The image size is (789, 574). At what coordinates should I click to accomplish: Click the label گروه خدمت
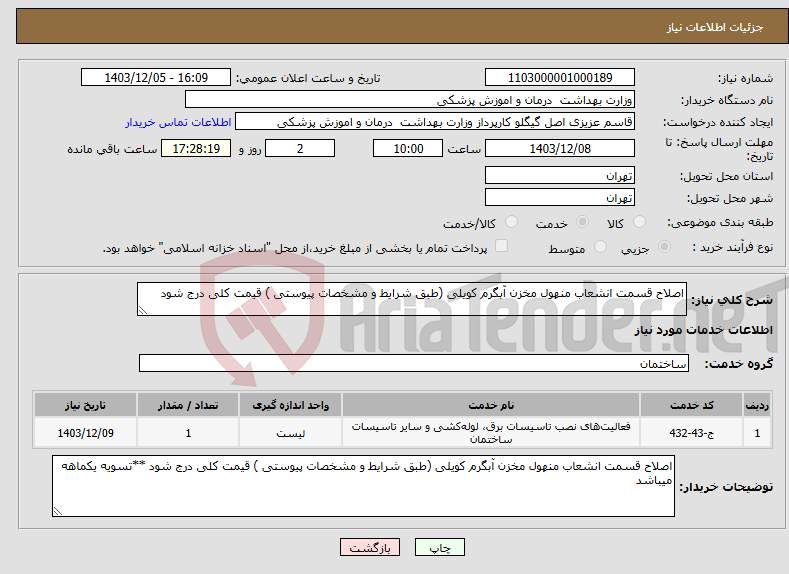click(x=739, y=364)
